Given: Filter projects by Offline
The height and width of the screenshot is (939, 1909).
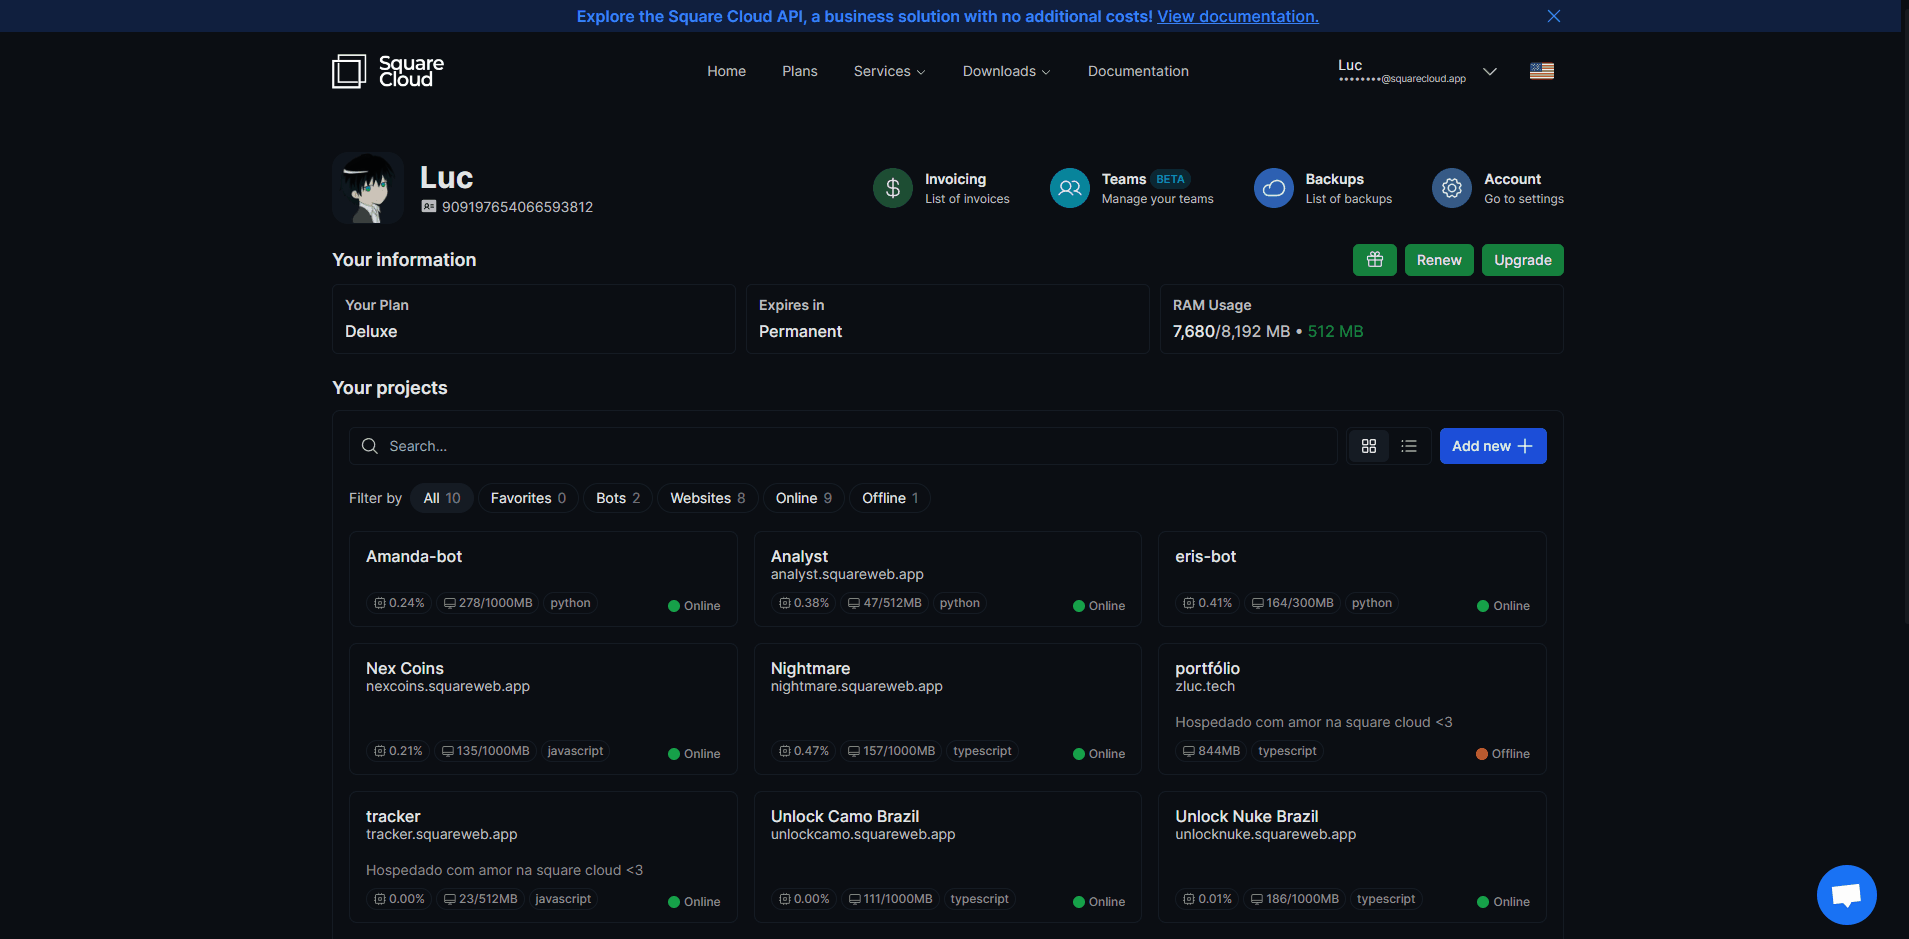Looking at the screenshot, I should click(x=890, y=498).
